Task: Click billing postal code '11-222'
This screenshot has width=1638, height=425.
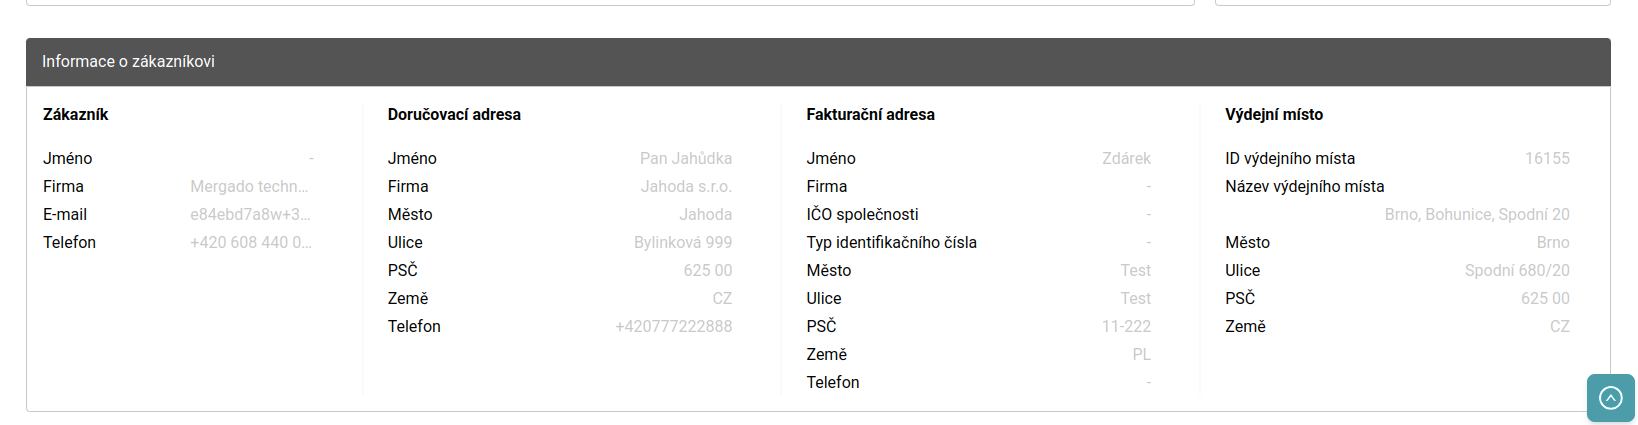Action: pyautogui.click(x=1126, y=326)
